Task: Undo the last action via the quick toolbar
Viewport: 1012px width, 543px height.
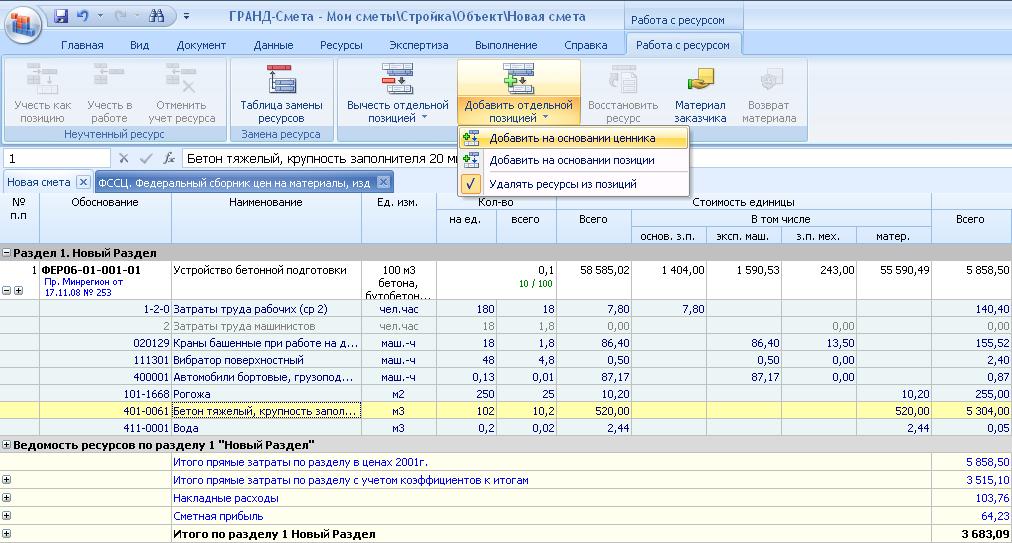Action: (x=83, y=16)
